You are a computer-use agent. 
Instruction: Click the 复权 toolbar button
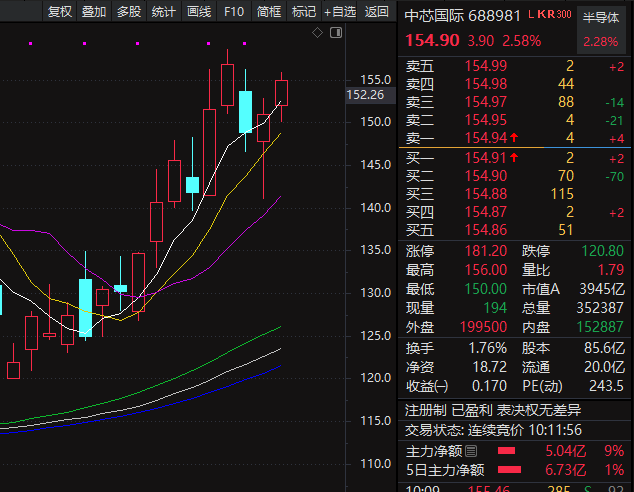tap(60, 12)
